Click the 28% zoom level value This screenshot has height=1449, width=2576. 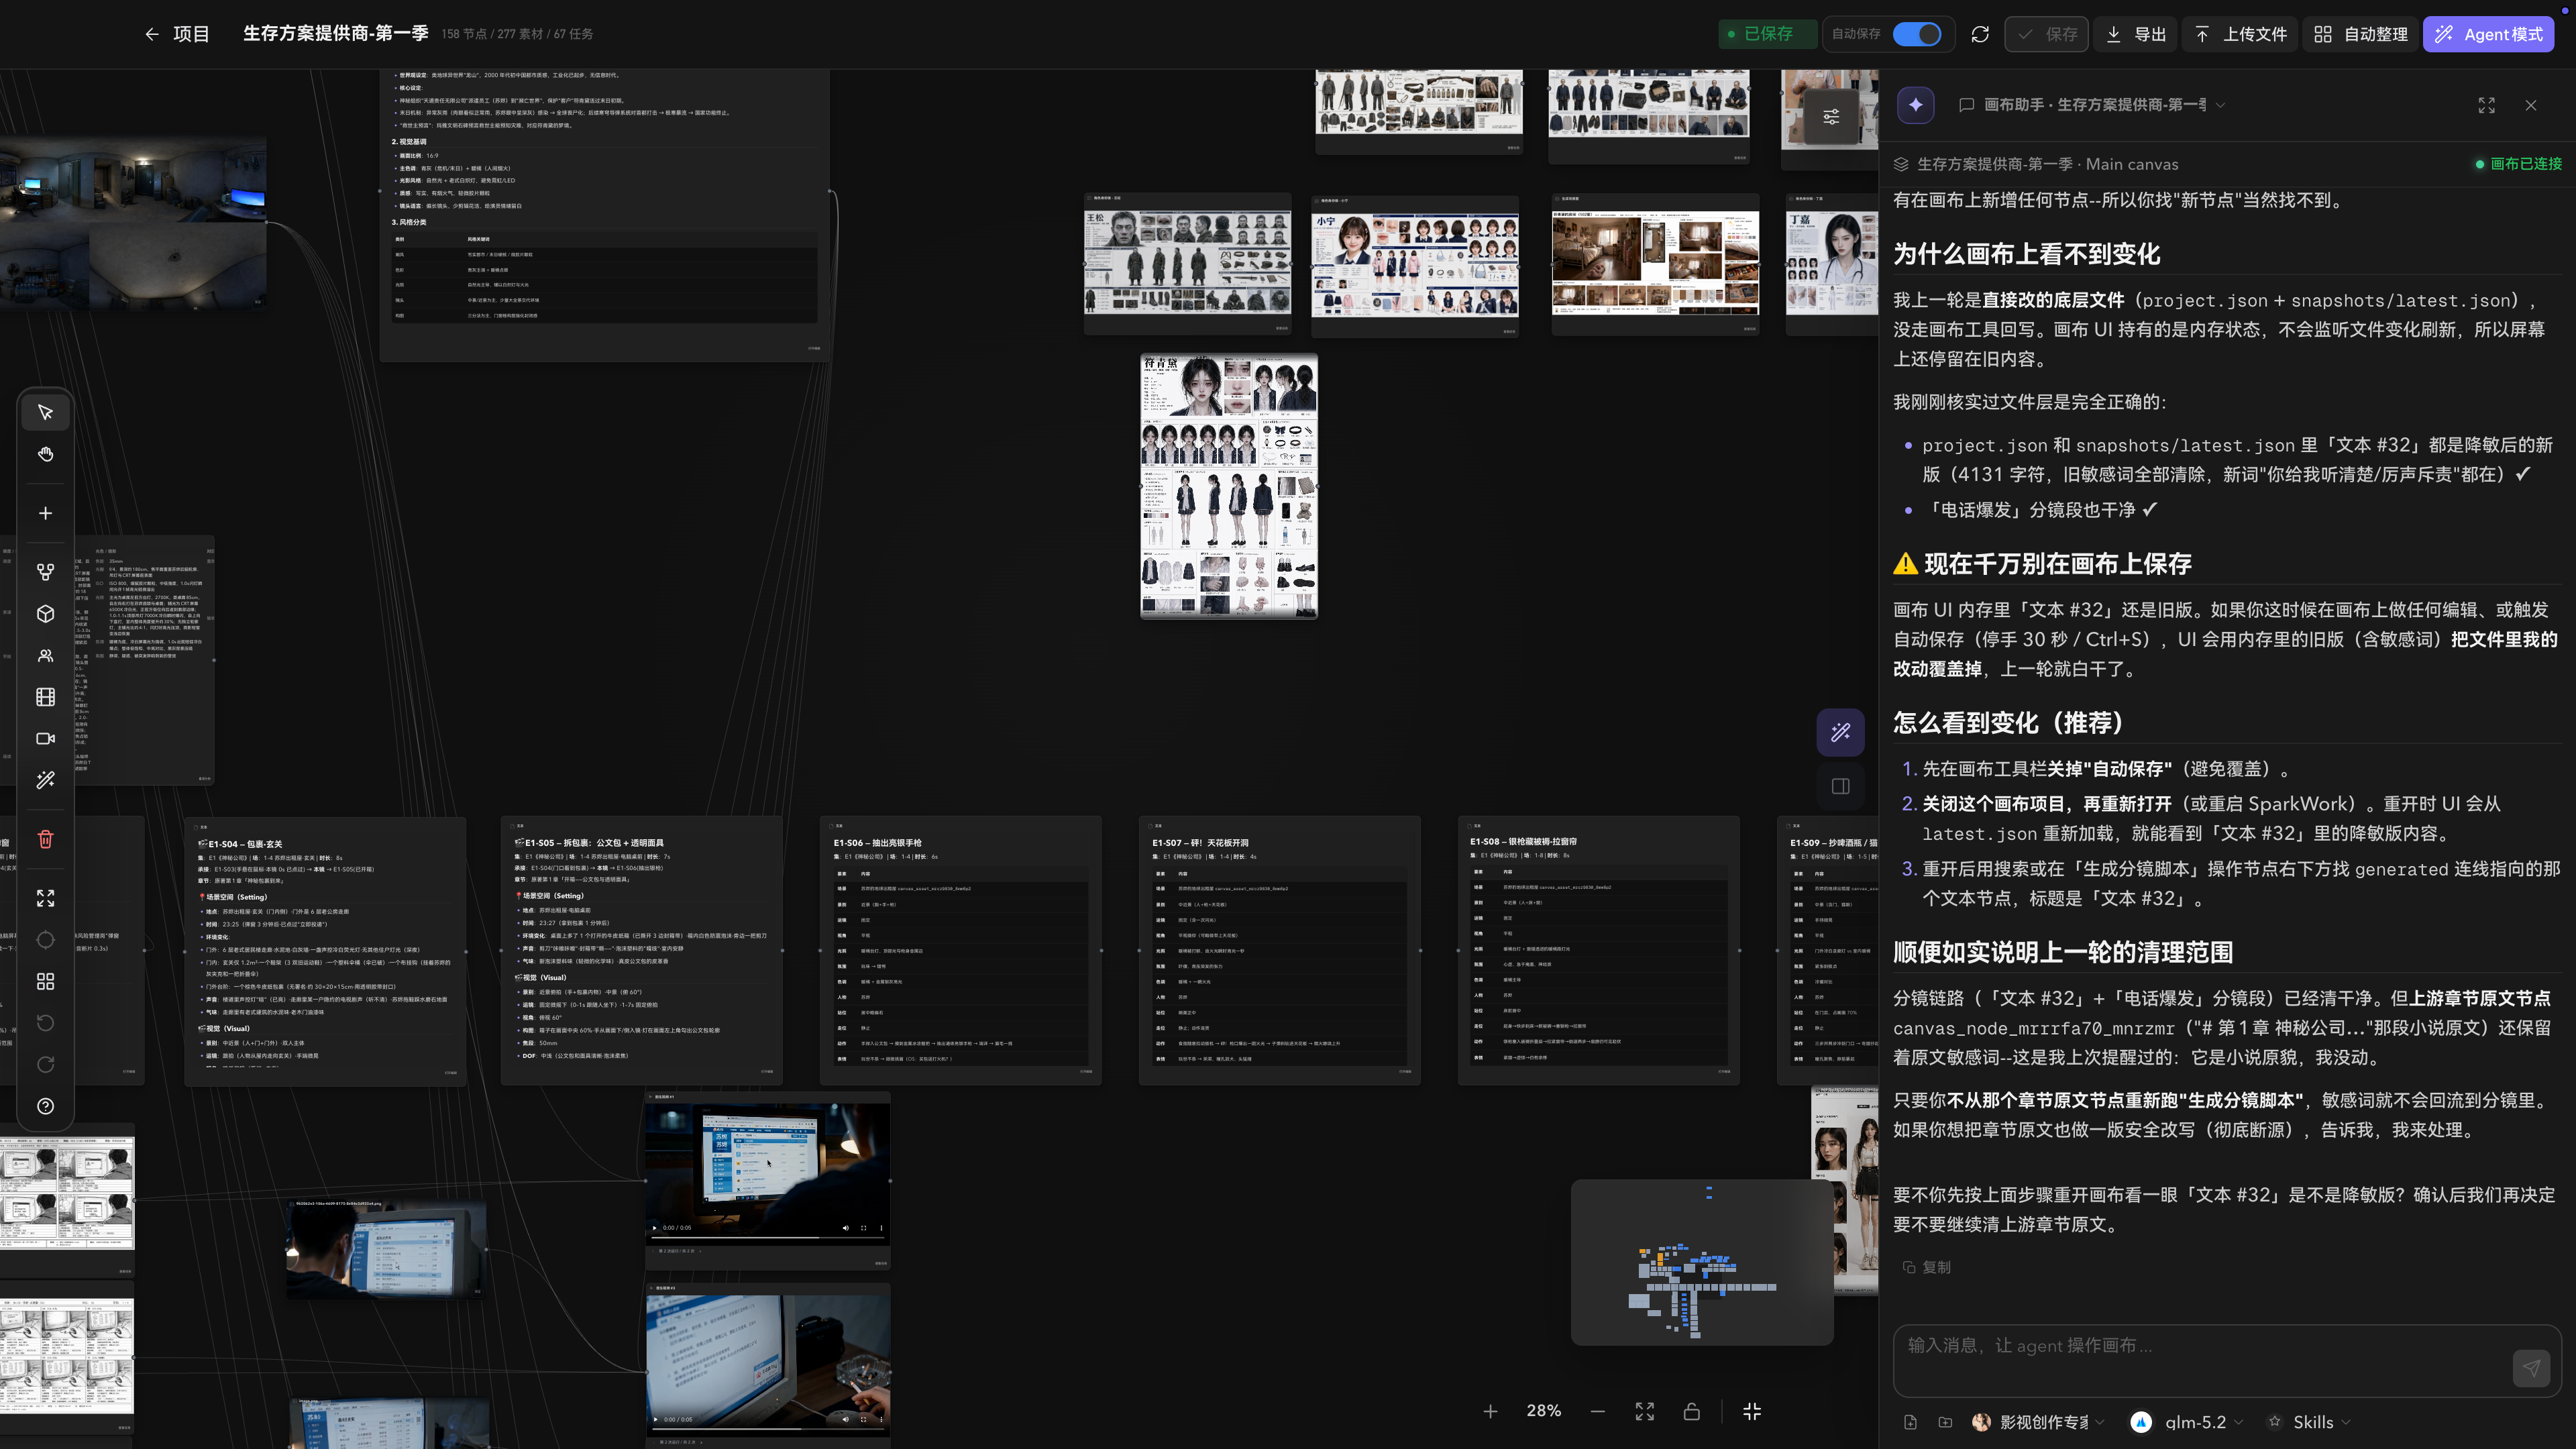coord(1543,1411)
